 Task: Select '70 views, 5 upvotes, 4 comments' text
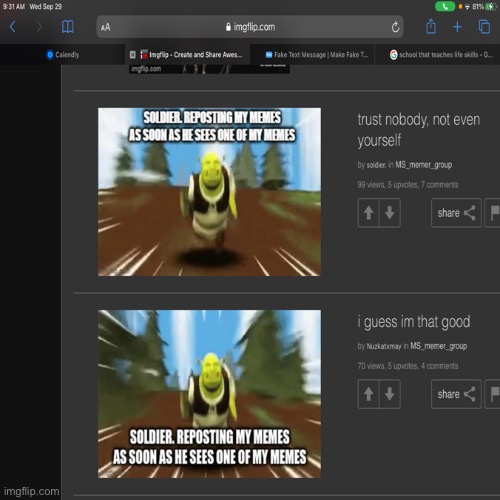[x=408, y=366]
